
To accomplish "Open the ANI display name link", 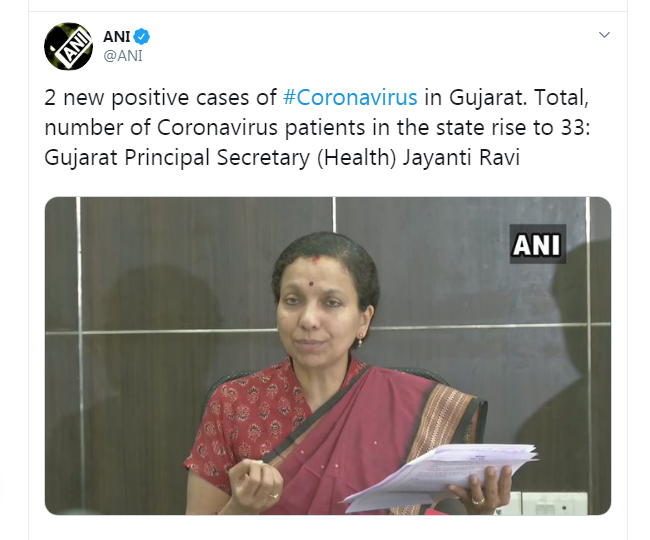I will [x=117, y=36].
